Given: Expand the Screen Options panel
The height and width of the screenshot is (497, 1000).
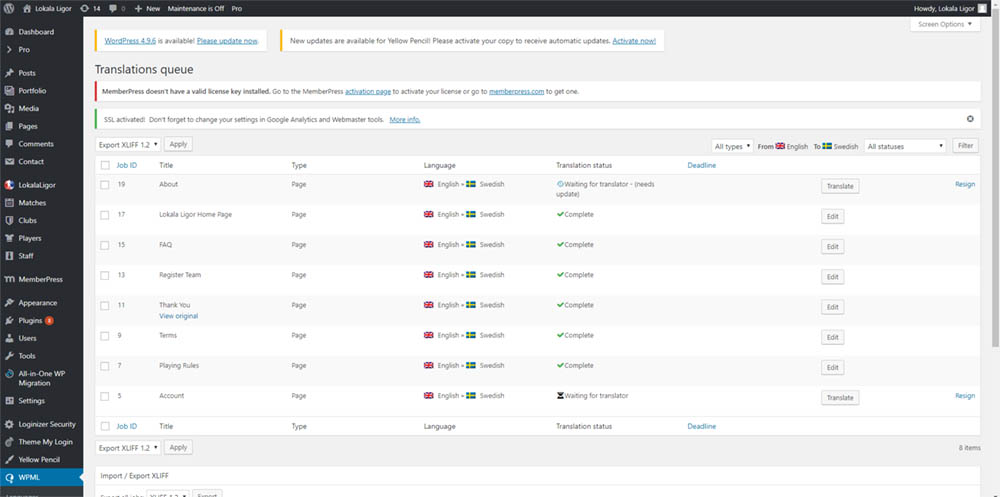Looking at the screenshot, I should [x=945, y=24].
